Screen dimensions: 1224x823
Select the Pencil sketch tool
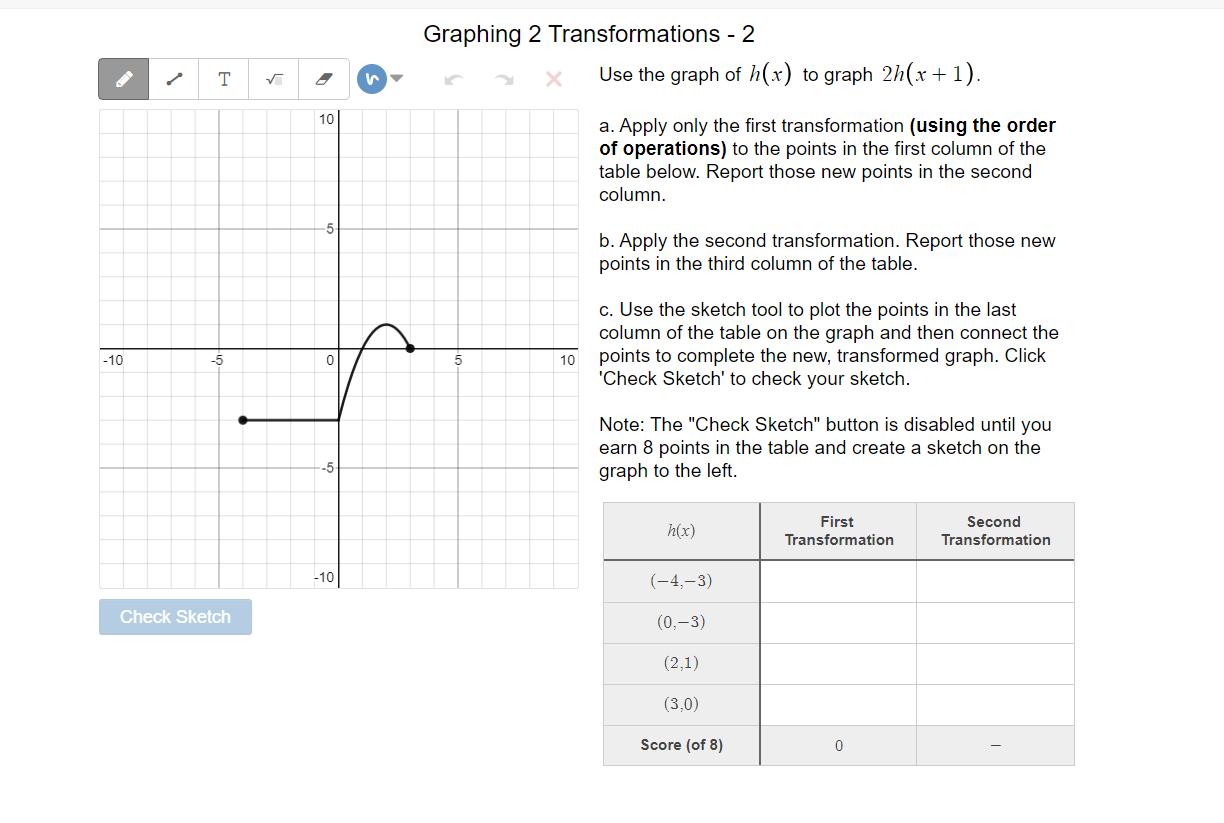(x=123, y=78)
